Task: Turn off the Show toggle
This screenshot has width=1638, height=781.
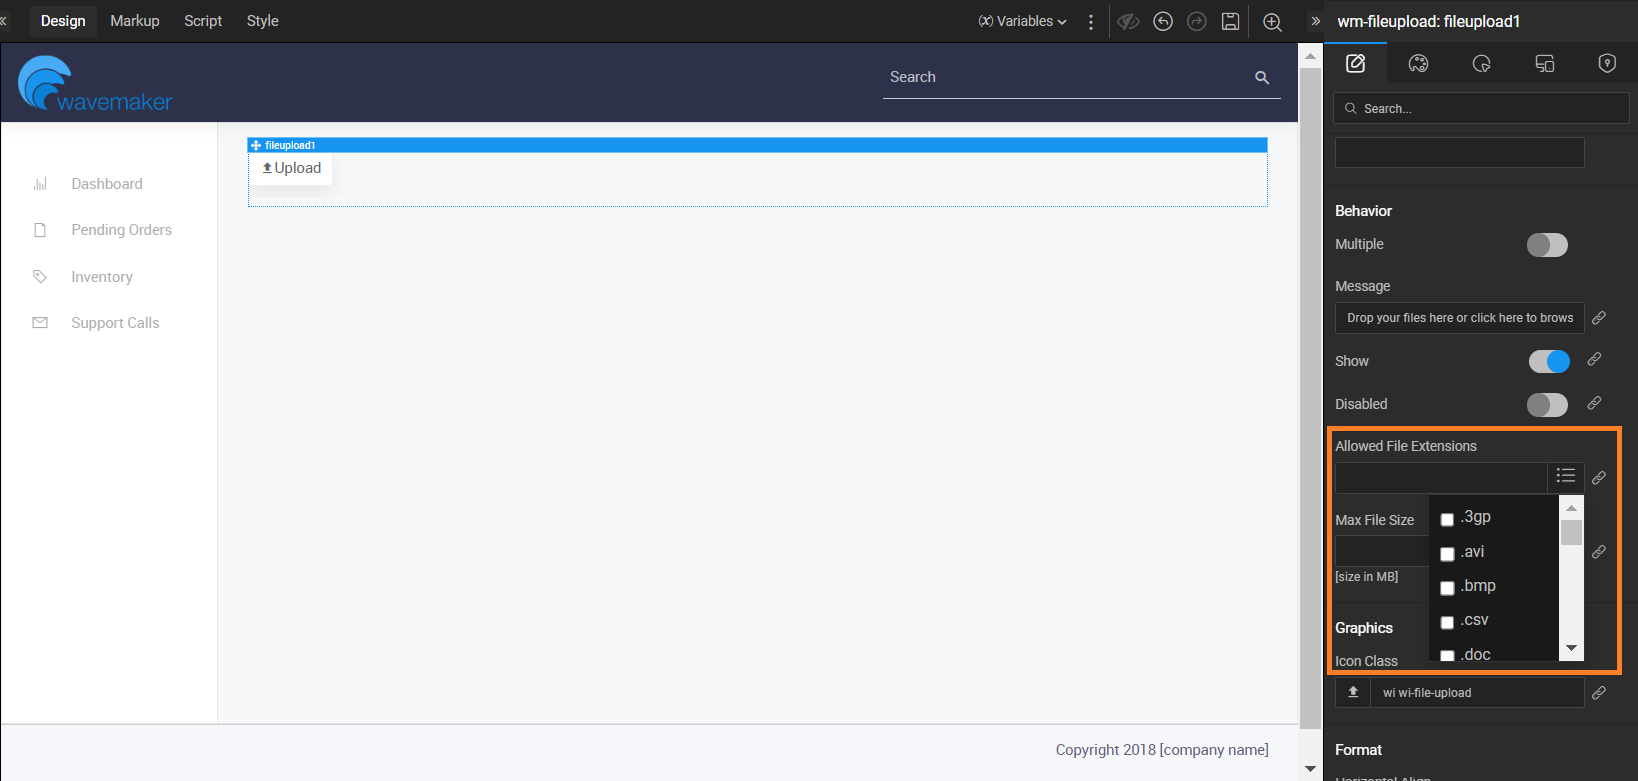Action: click(1549, 361)
